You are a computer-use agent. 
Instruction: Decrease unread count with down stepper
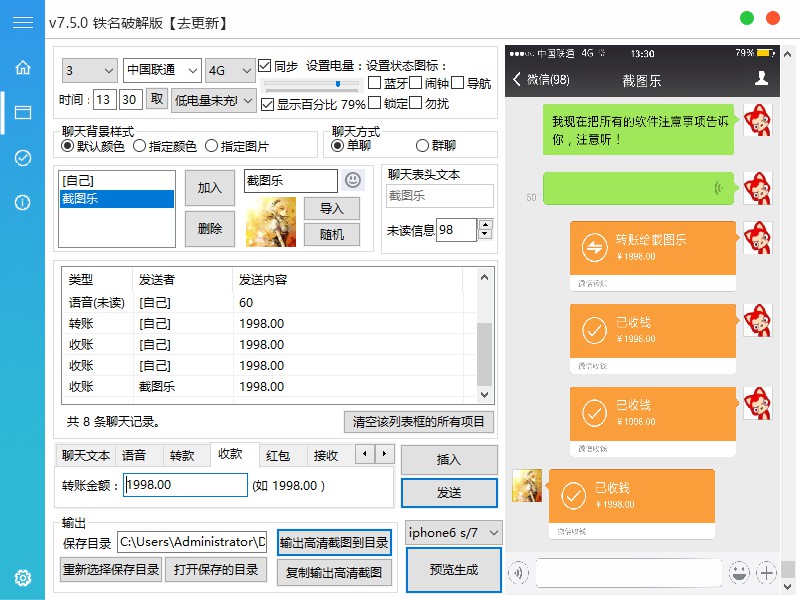pyautogui.click(x=485, y=235)
